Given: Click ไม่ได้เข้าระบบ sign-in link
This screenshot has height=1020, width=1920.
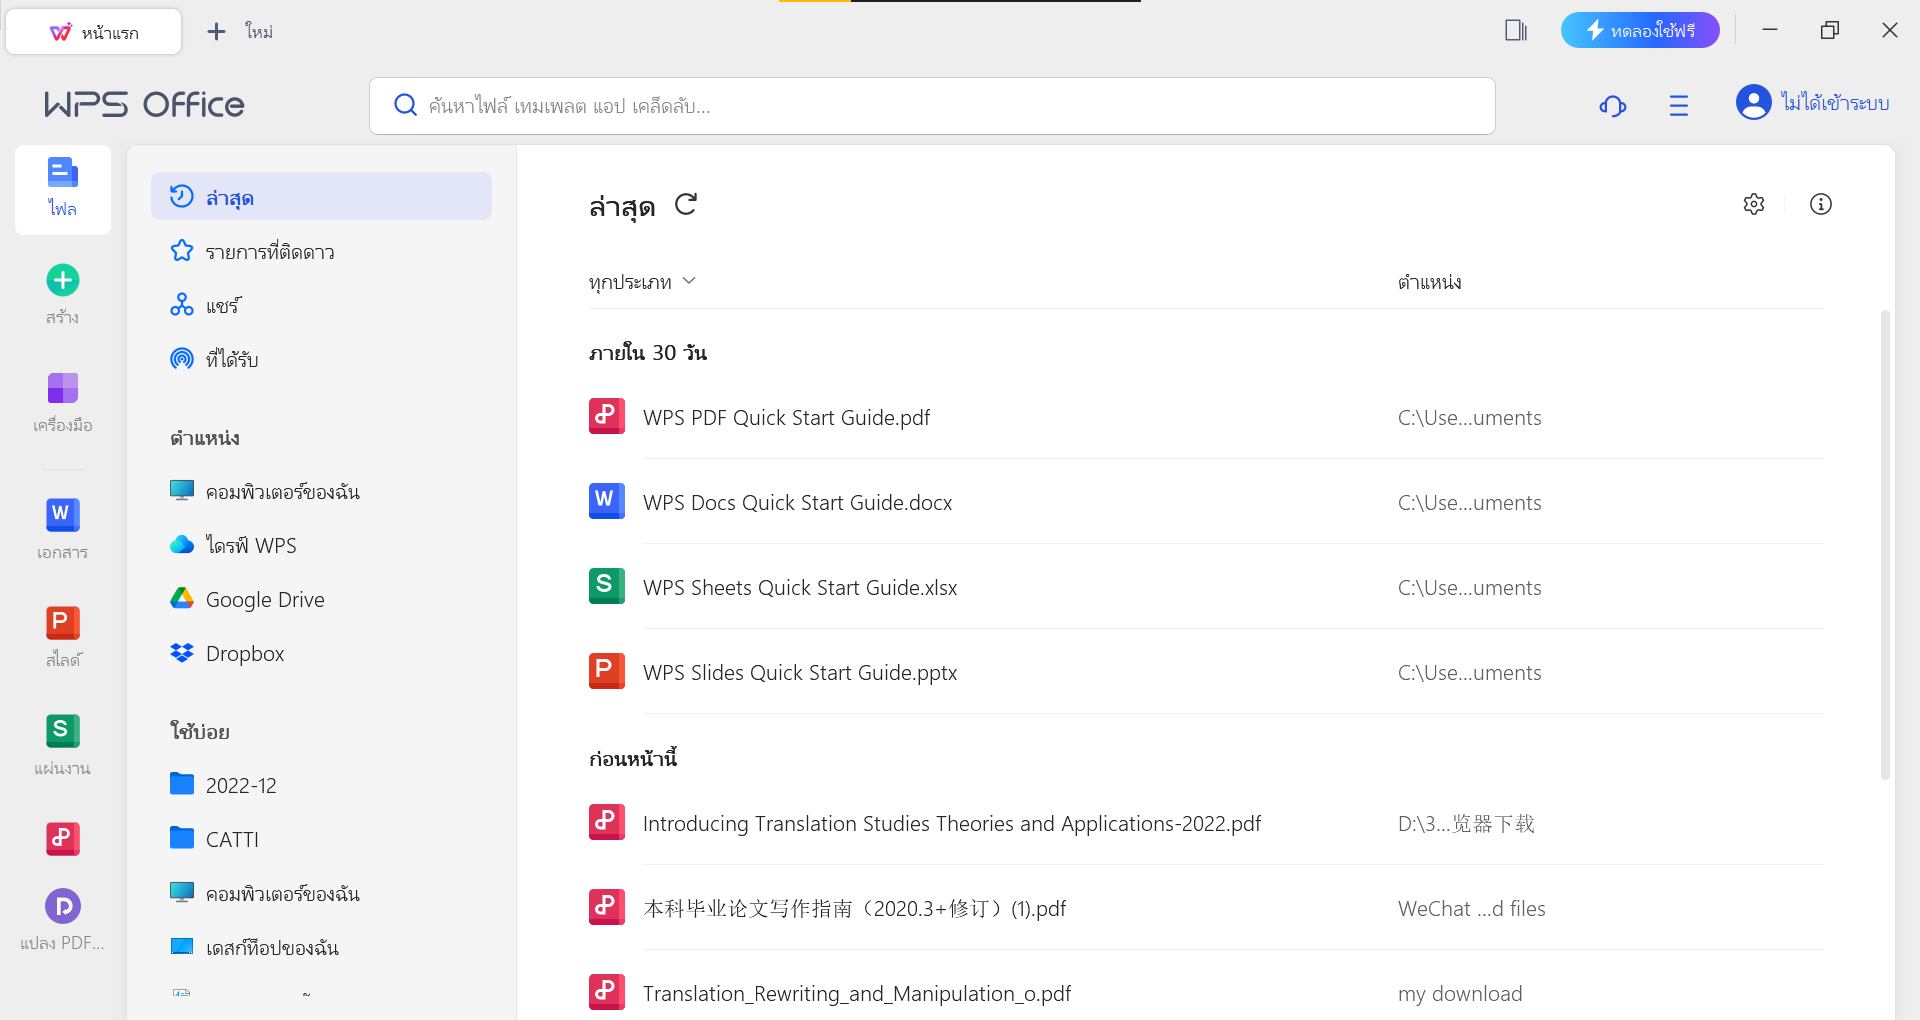Looking at the screenshot, I should [1833, 103].
